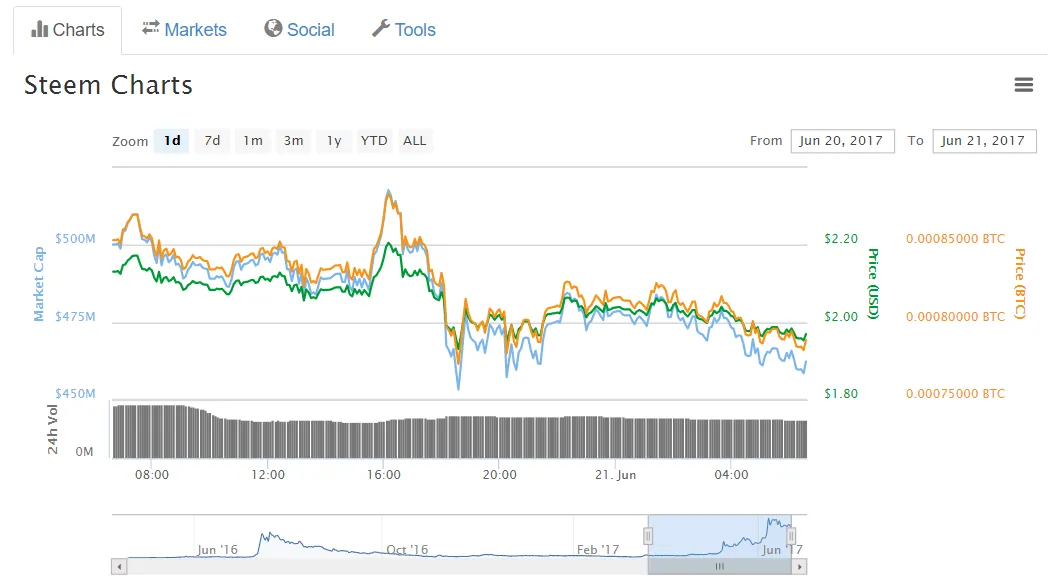The image size is (1062, 582).
Task: Switch to the Charts tab
Action: [x=68, y=30]
